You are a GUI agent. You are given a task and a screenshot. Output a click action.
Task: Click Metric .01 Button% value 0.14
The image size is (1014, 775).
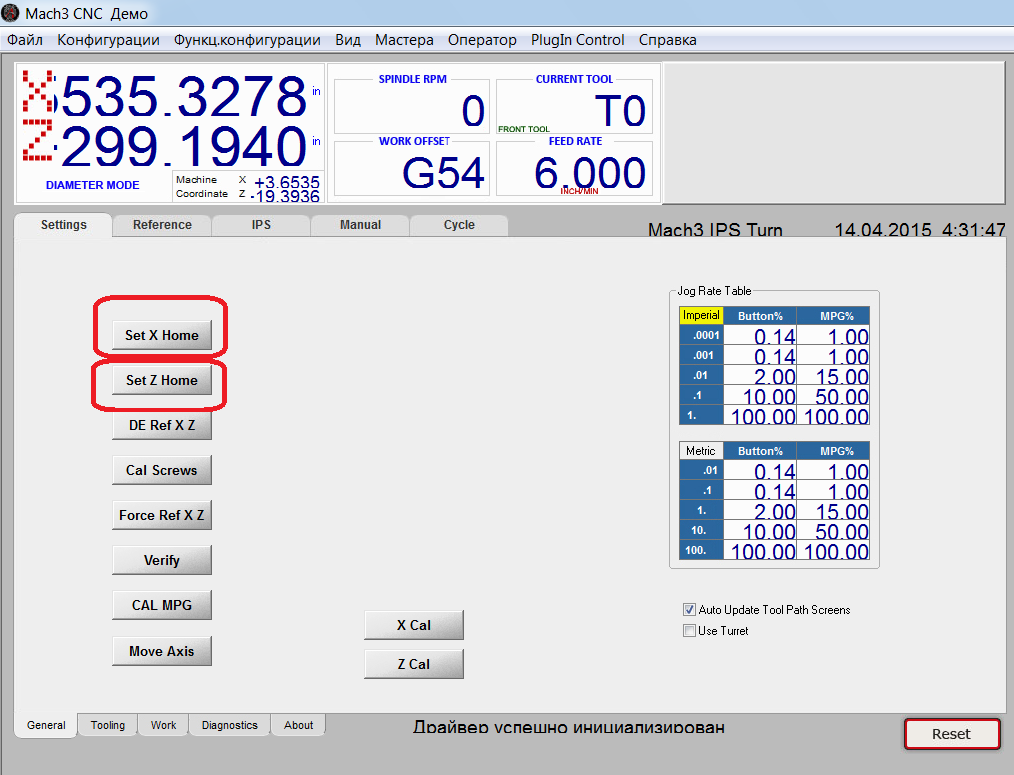pyautogui.click(x=760, y=470)
